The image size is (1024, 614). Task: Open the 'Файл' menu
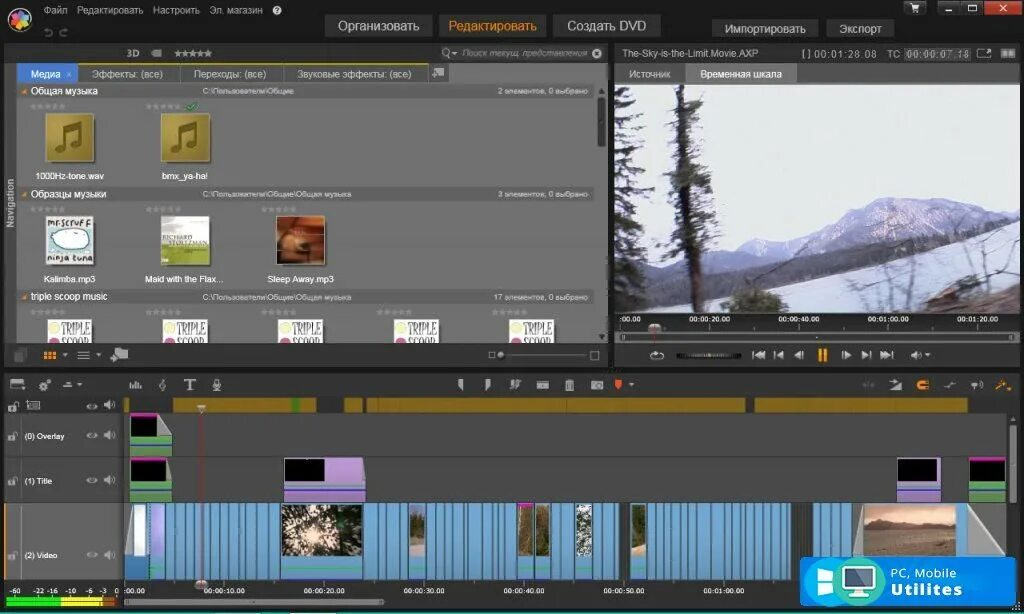point(56,10)
